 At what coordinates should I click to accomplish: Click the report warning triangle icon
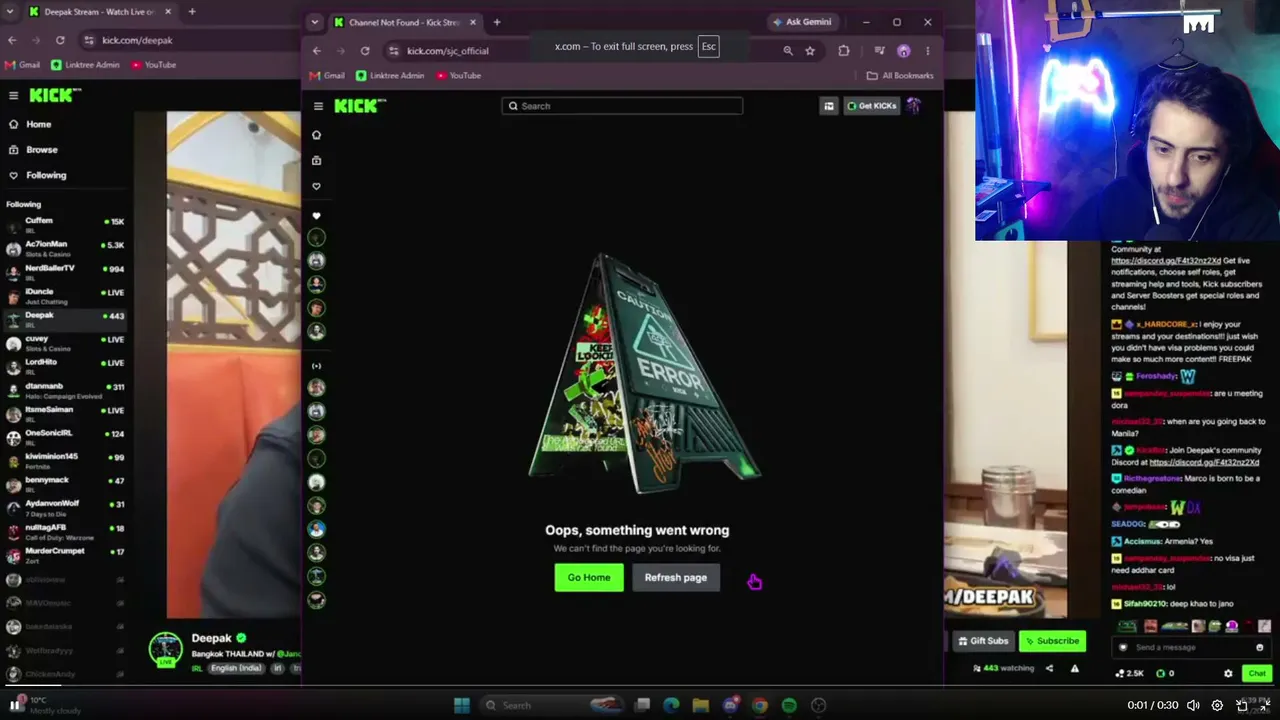tap(1075, 668)
